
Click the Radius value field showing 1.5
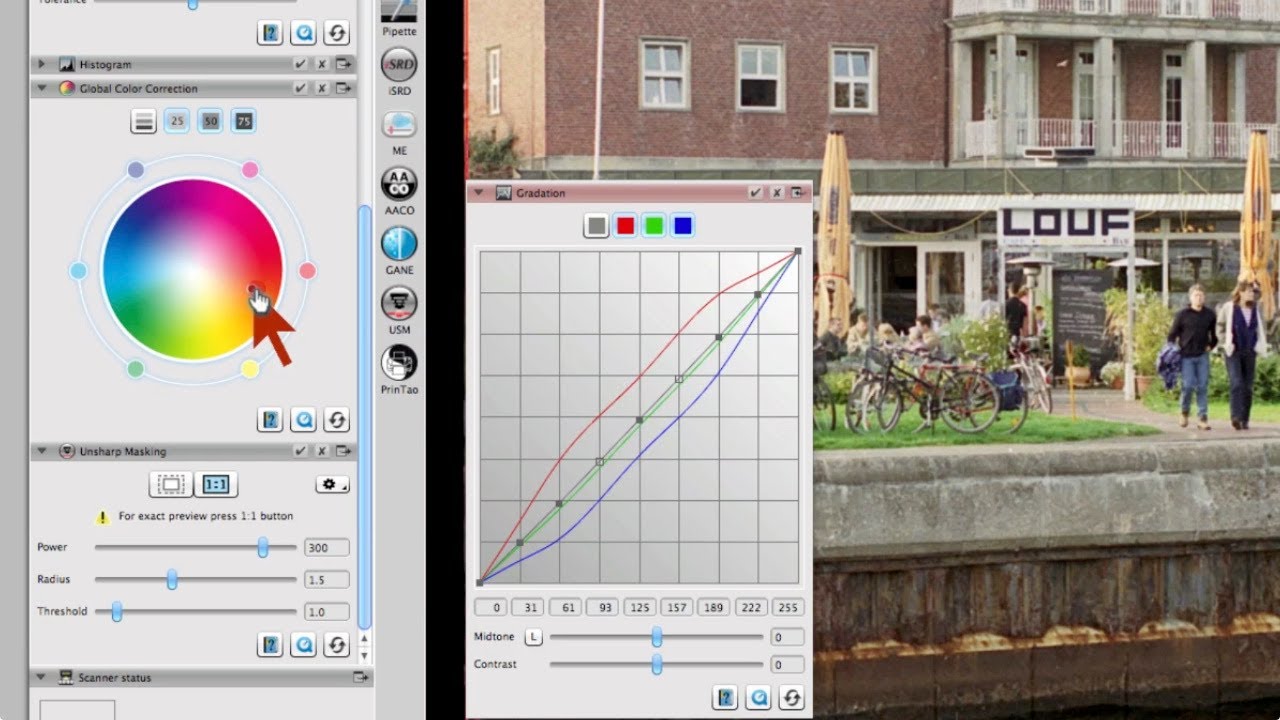click(x=327, y=579)
